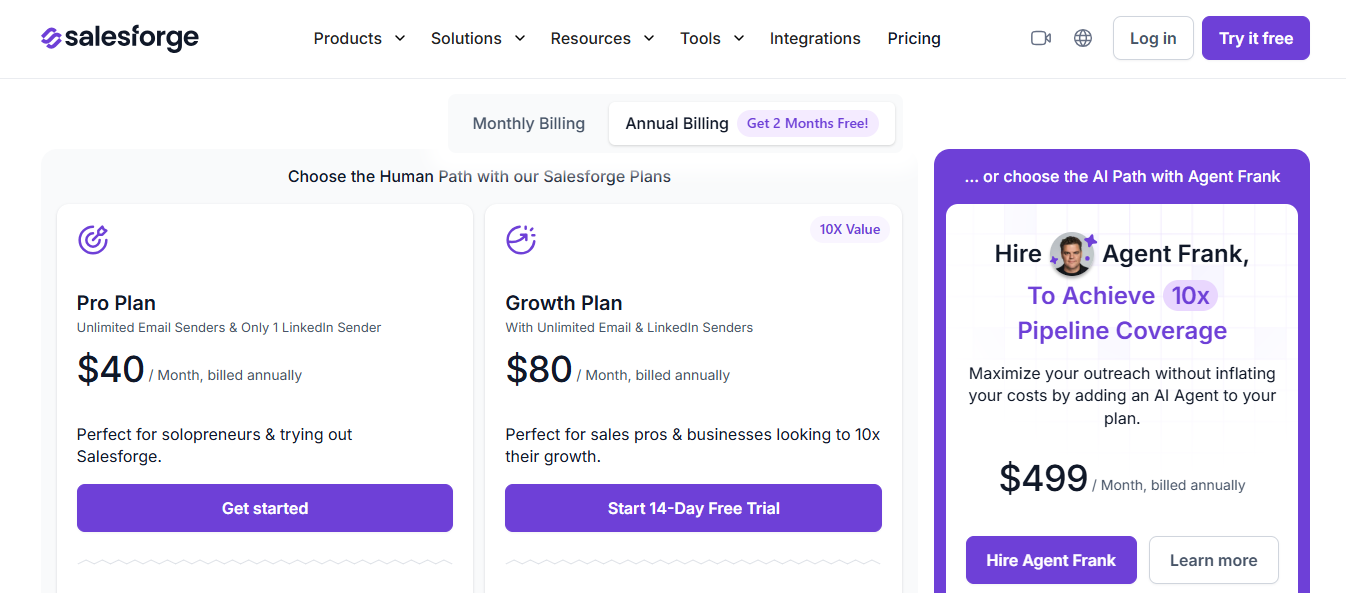1346x593 pixels.
Task: Click the Log in button
Action: [1152, 37]
